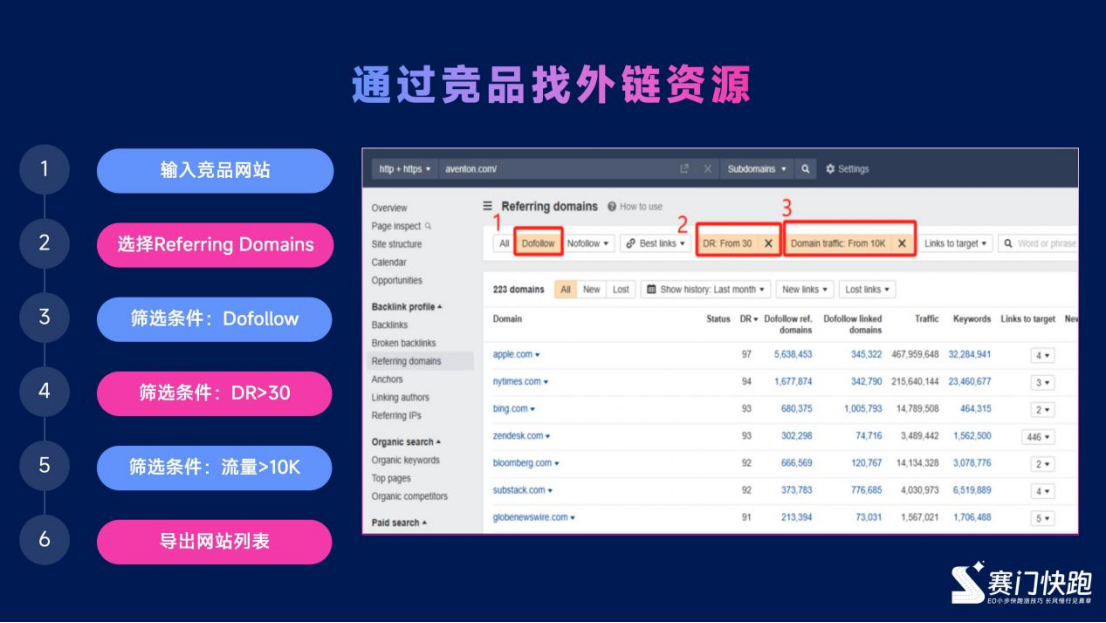Image resolution: width=1106 pixels, height=623 pixels.
Task: Open Backlinks in the sidebar
Action: [x=390, y=325]
